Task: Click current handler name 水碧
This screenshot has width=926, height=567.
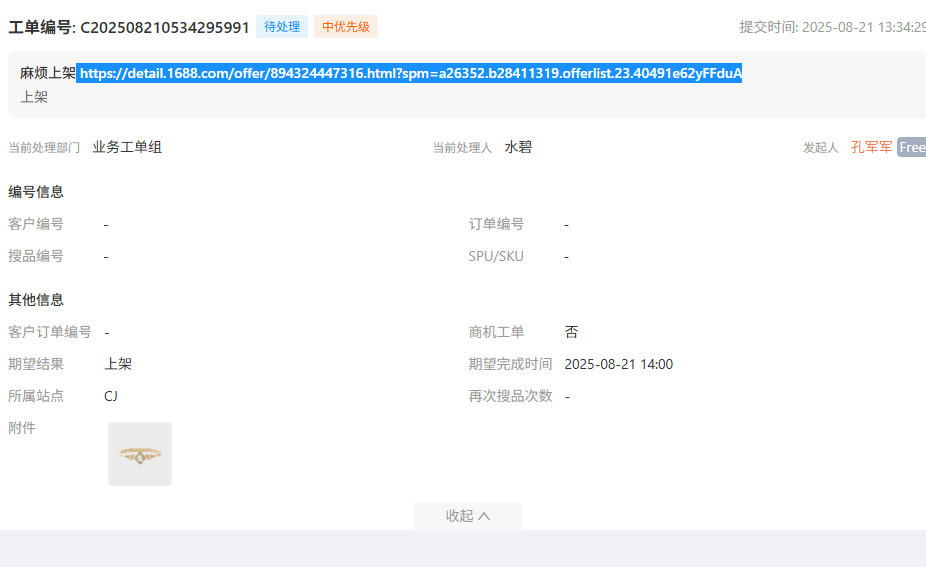Action: [x=518, y=147]
